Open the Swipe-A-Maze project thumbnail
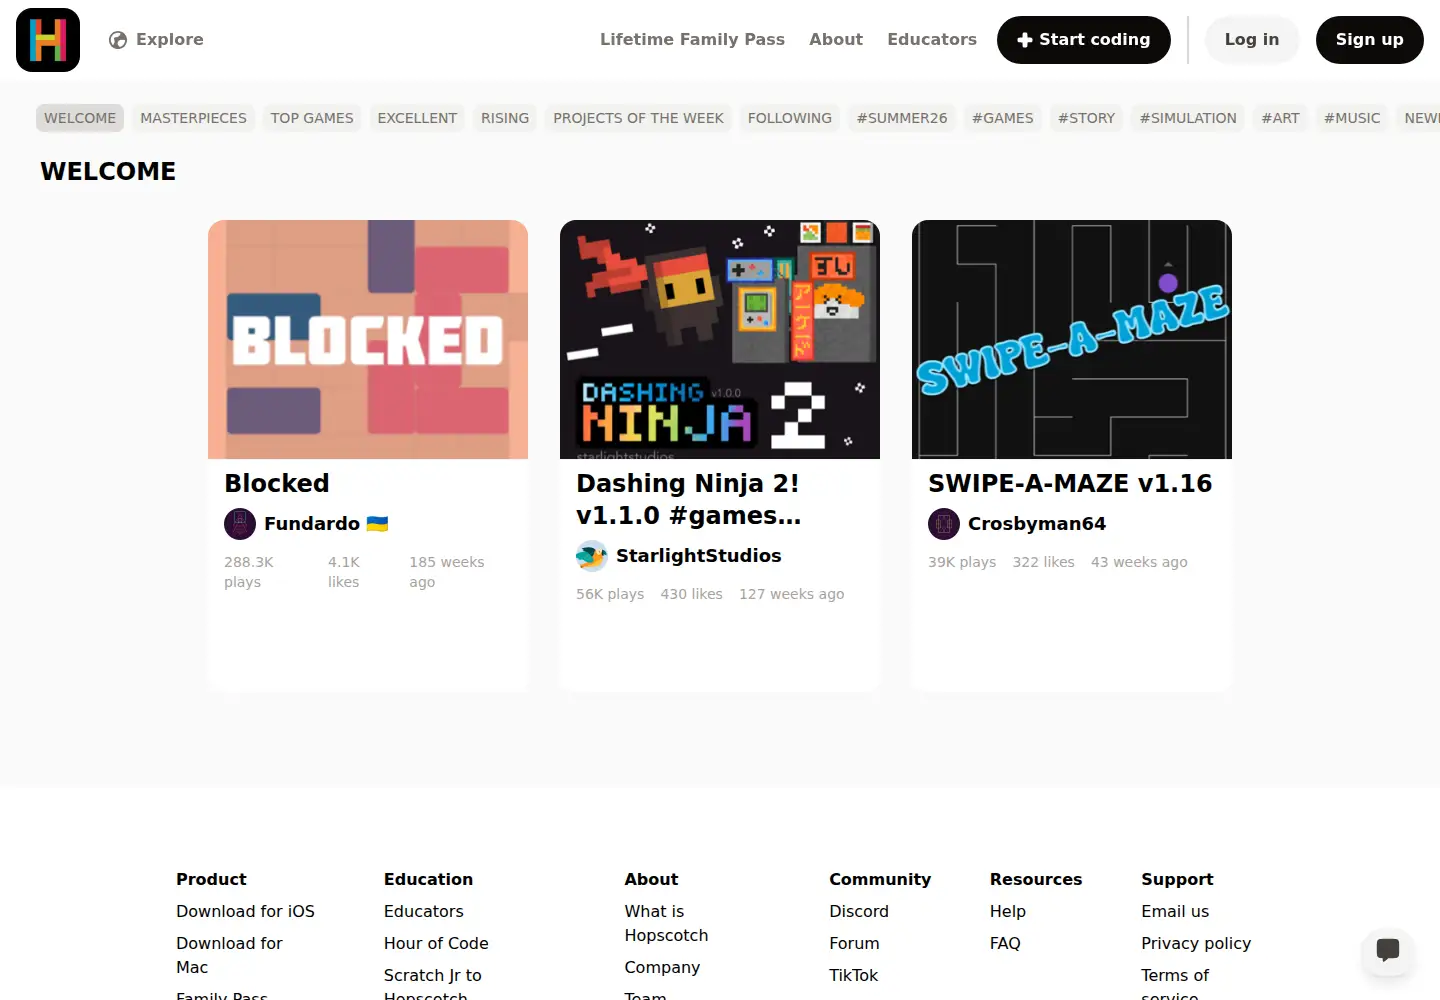The image size is (1440, 1000). (x=1072, y=339)
